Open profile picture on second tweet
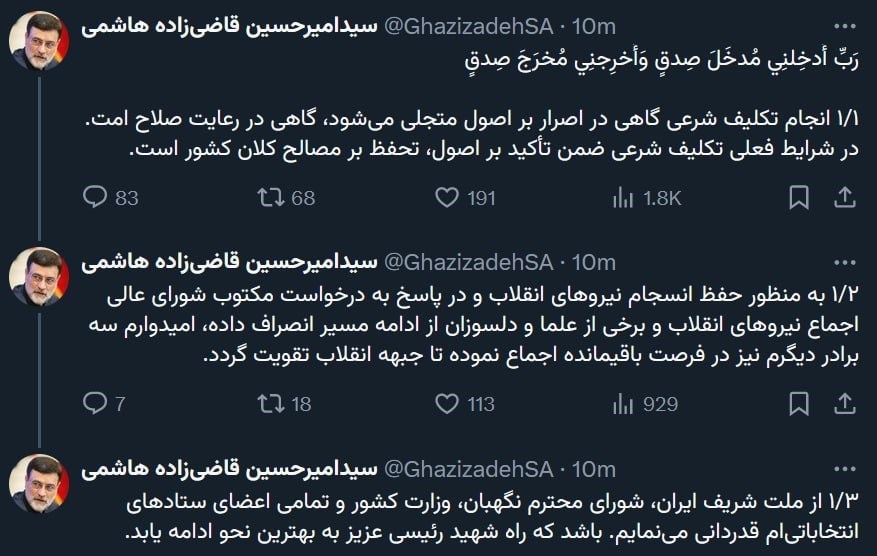This screenshot has height=556, width=877. [x=39, y=276]
